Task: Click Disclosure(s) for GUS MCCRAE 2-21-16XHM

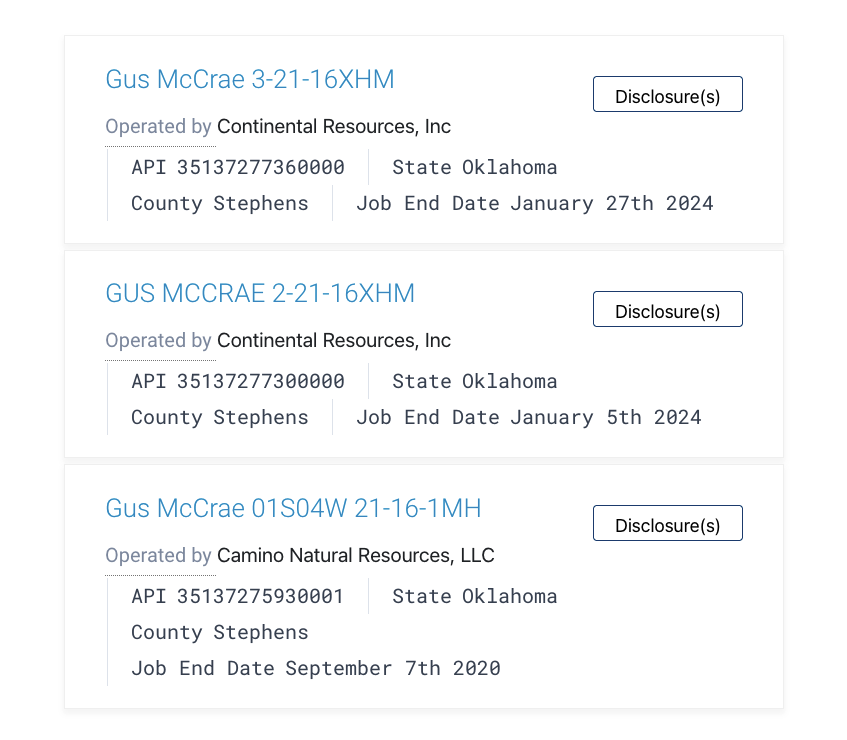Action: [x=668, y=310]
